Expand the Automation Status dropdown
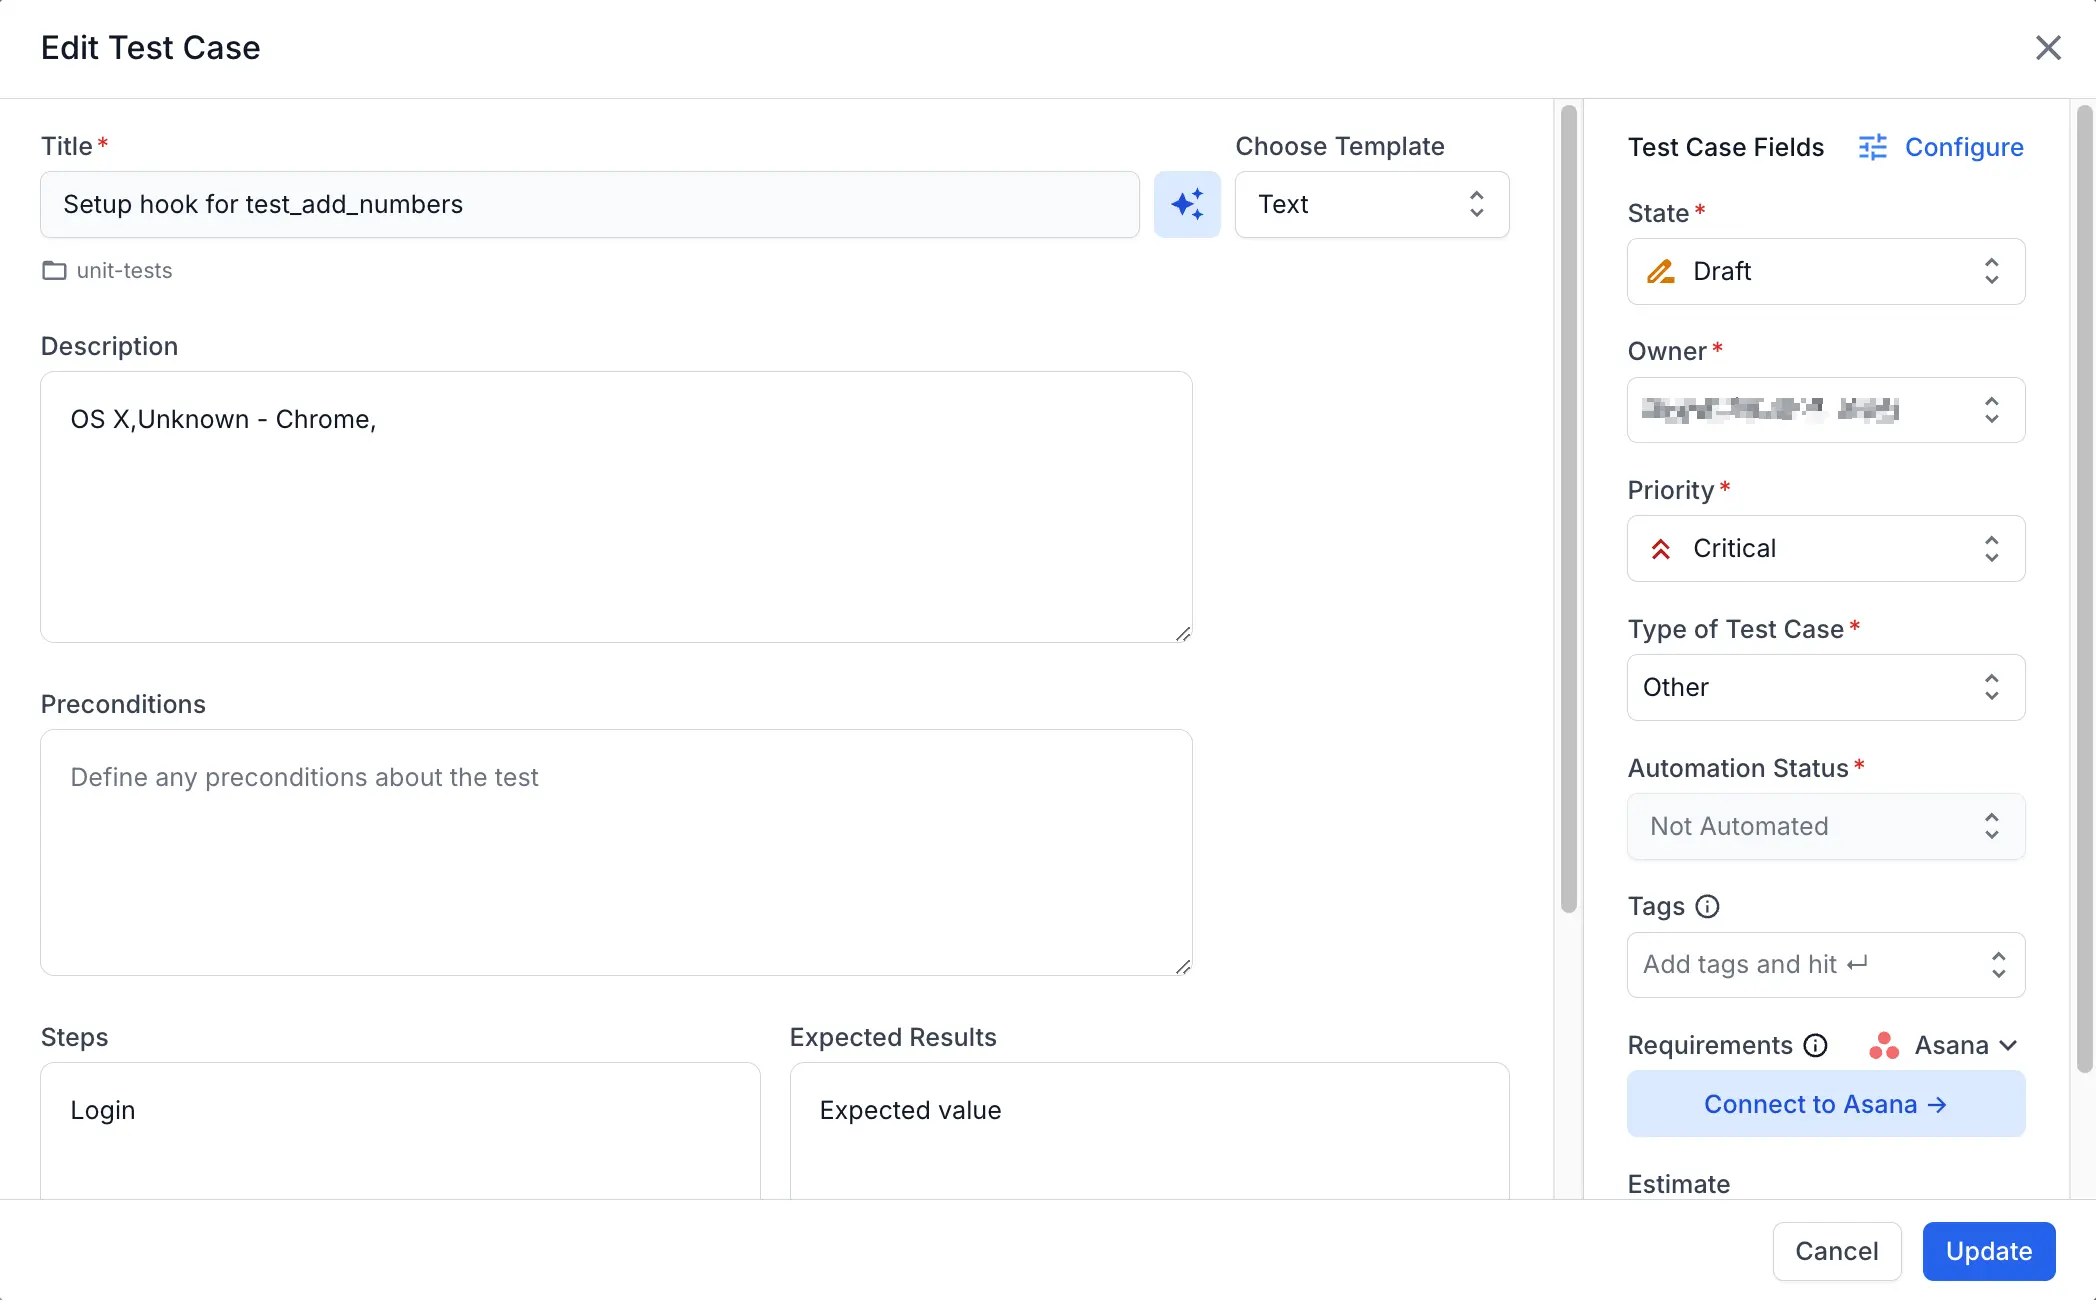The height and width of the screenshot is (1300, 2096). pos(1825,826)
